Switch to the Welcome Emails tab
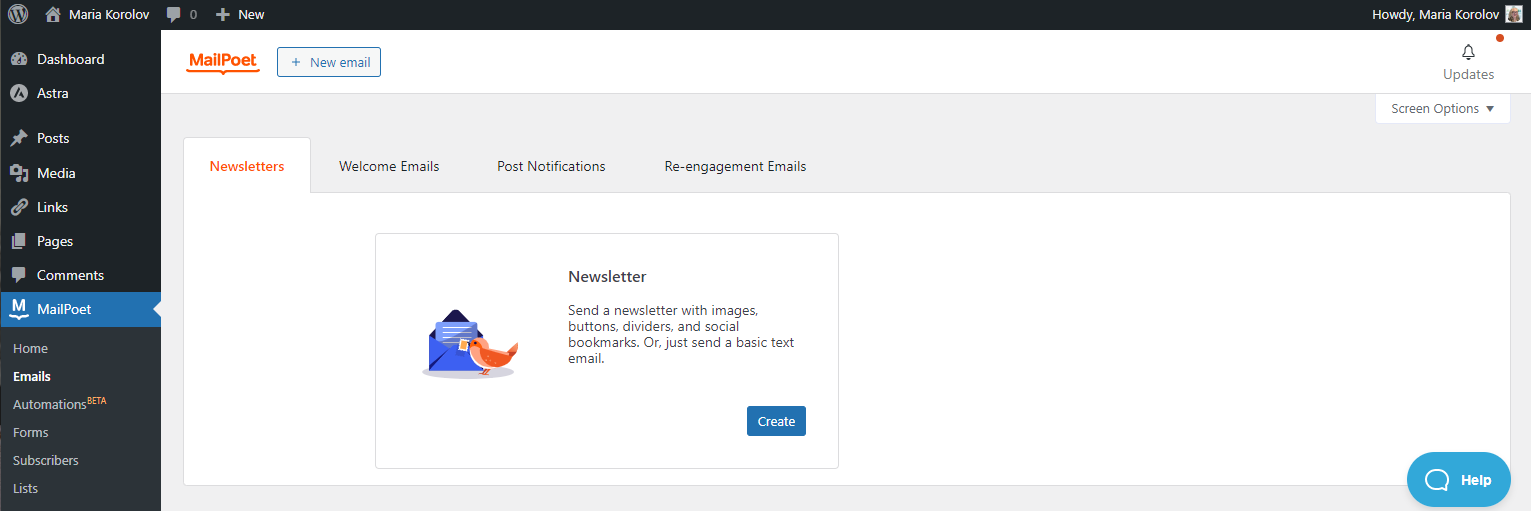1531x511 pixels. point(389,166)
